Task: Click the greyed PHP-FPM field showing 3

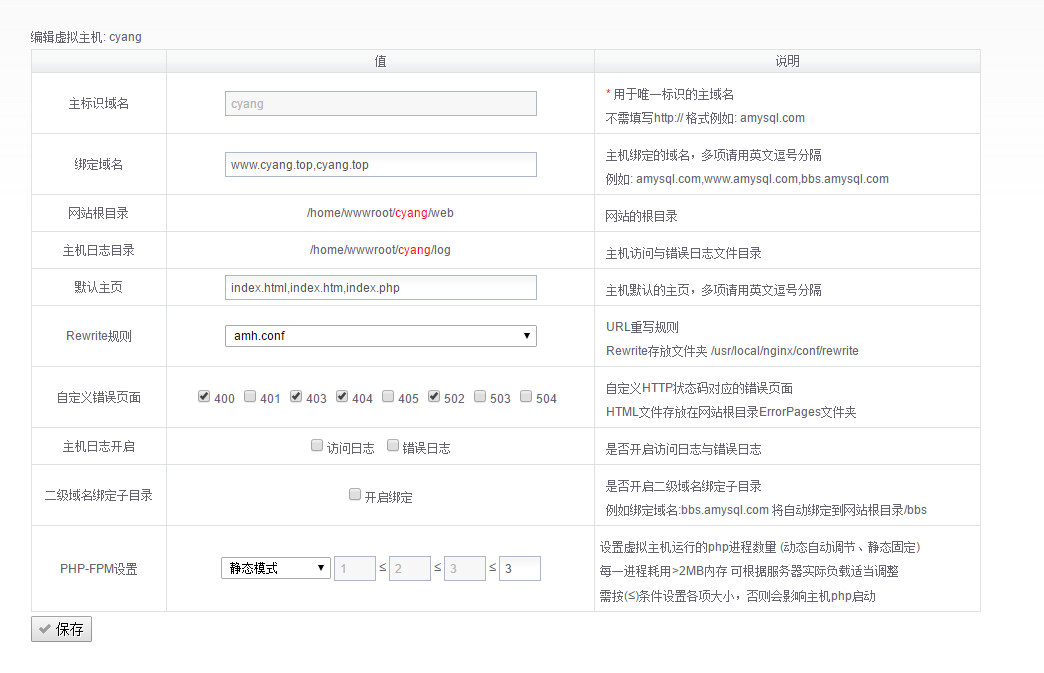Action: 465,568
